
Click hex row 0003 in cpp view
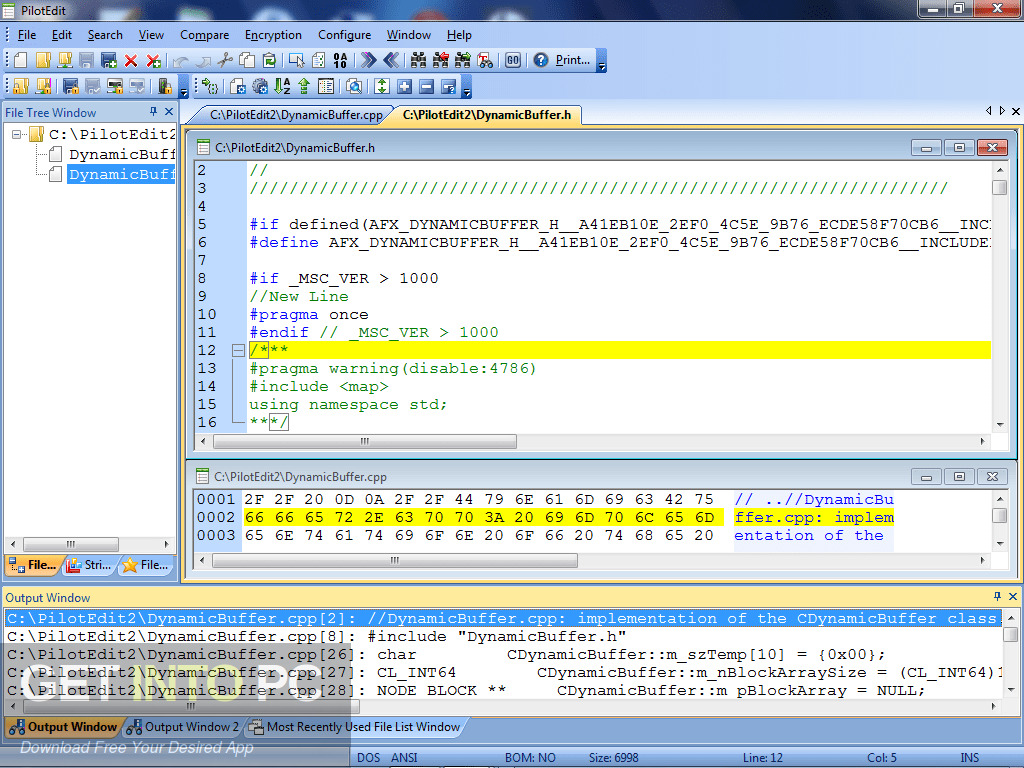click(x=545, y=536)
